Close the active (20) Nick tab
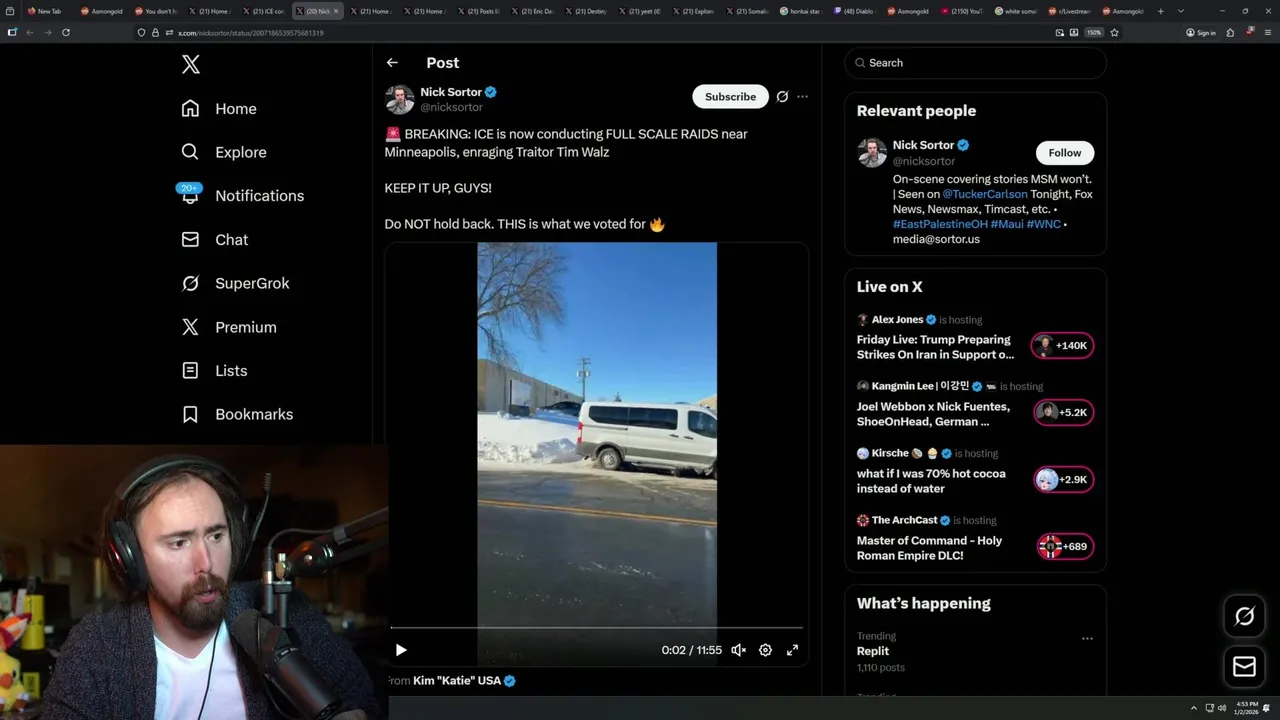This screenshot has width=1280, height=720. (x=336, y=11)
